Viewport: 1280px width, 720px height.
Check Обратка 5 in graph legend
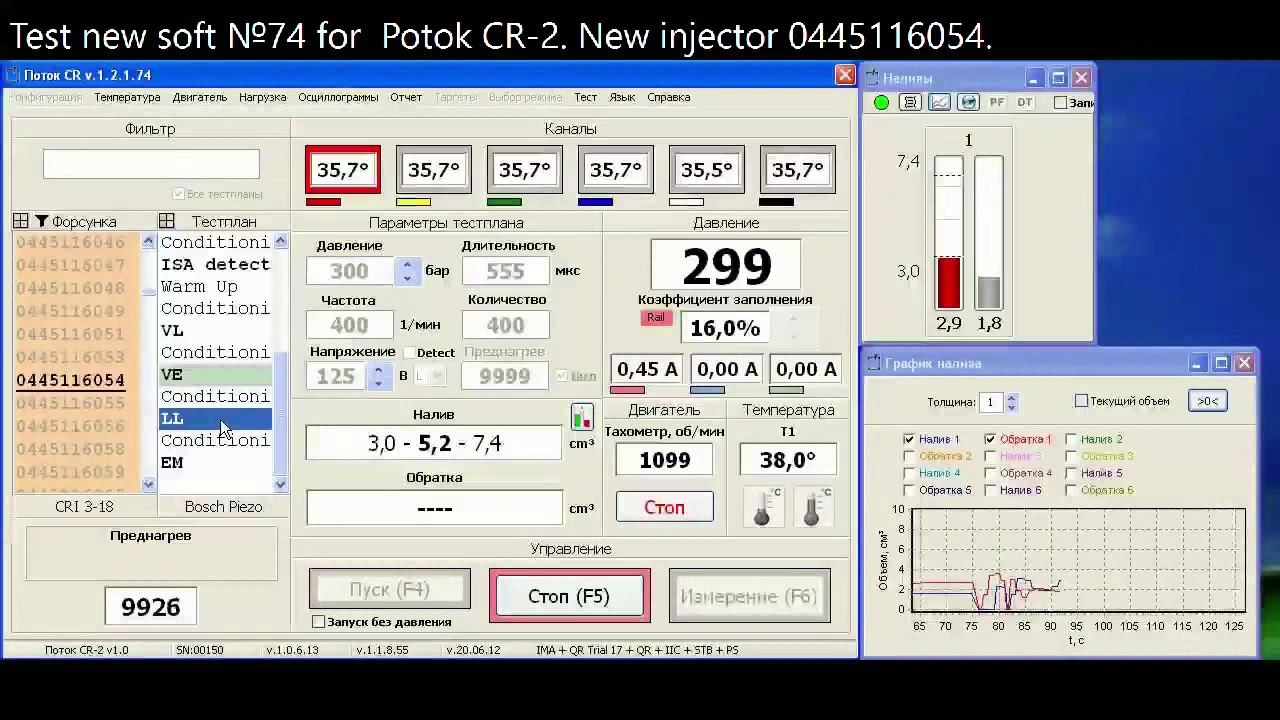909,490
